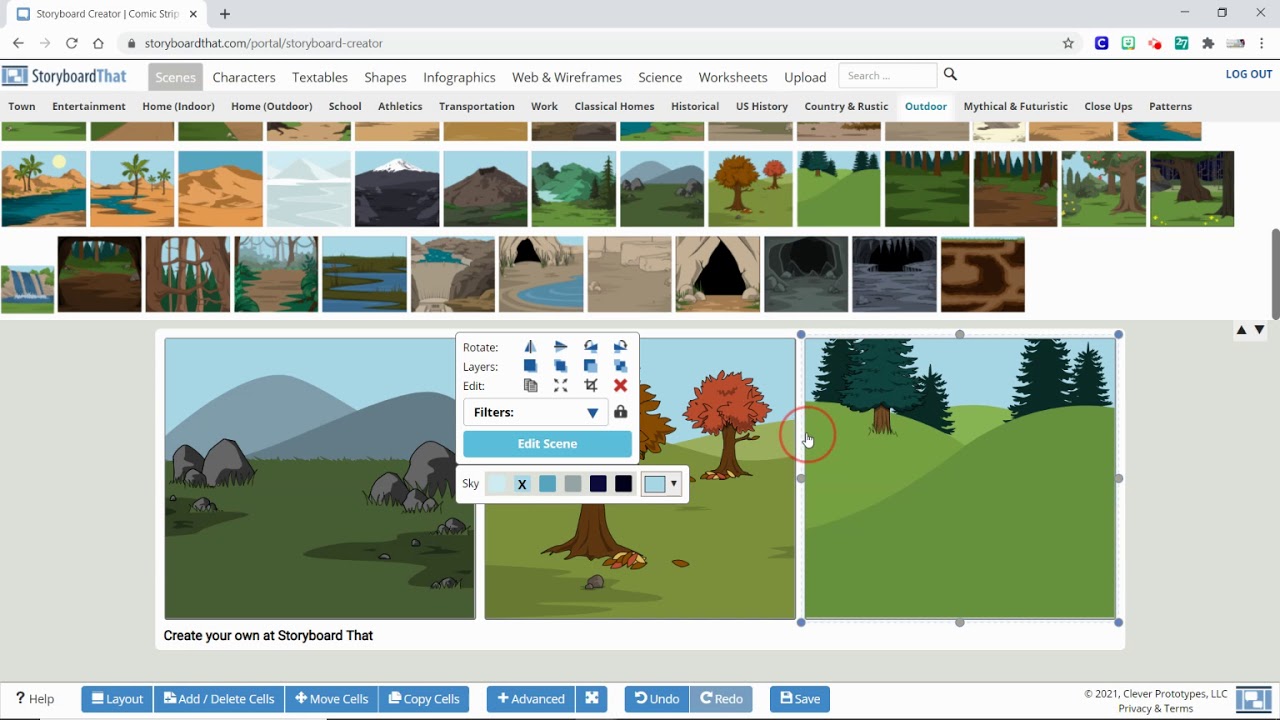Copy the selected scene

coord(530,385)
